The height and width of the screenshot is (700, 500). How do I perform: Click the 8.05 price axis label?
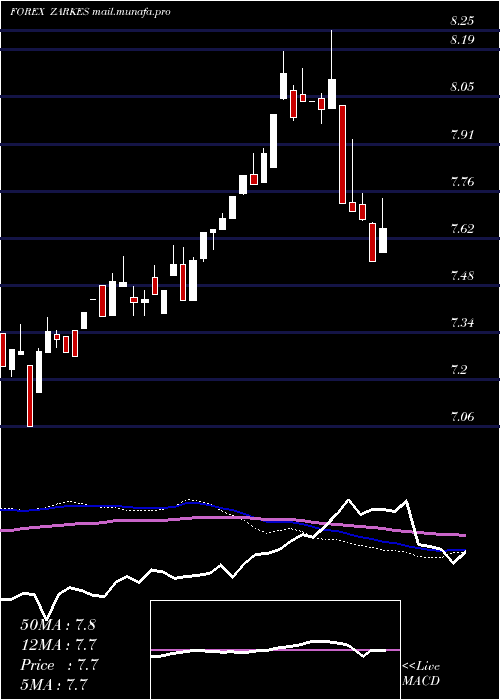tap(462, 86)
